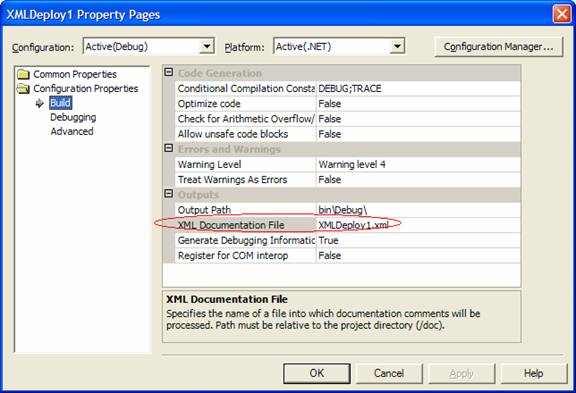Click the Output Path value bin\Debug\
Viewport: 576px width, 393px height.
coord(418,210)
